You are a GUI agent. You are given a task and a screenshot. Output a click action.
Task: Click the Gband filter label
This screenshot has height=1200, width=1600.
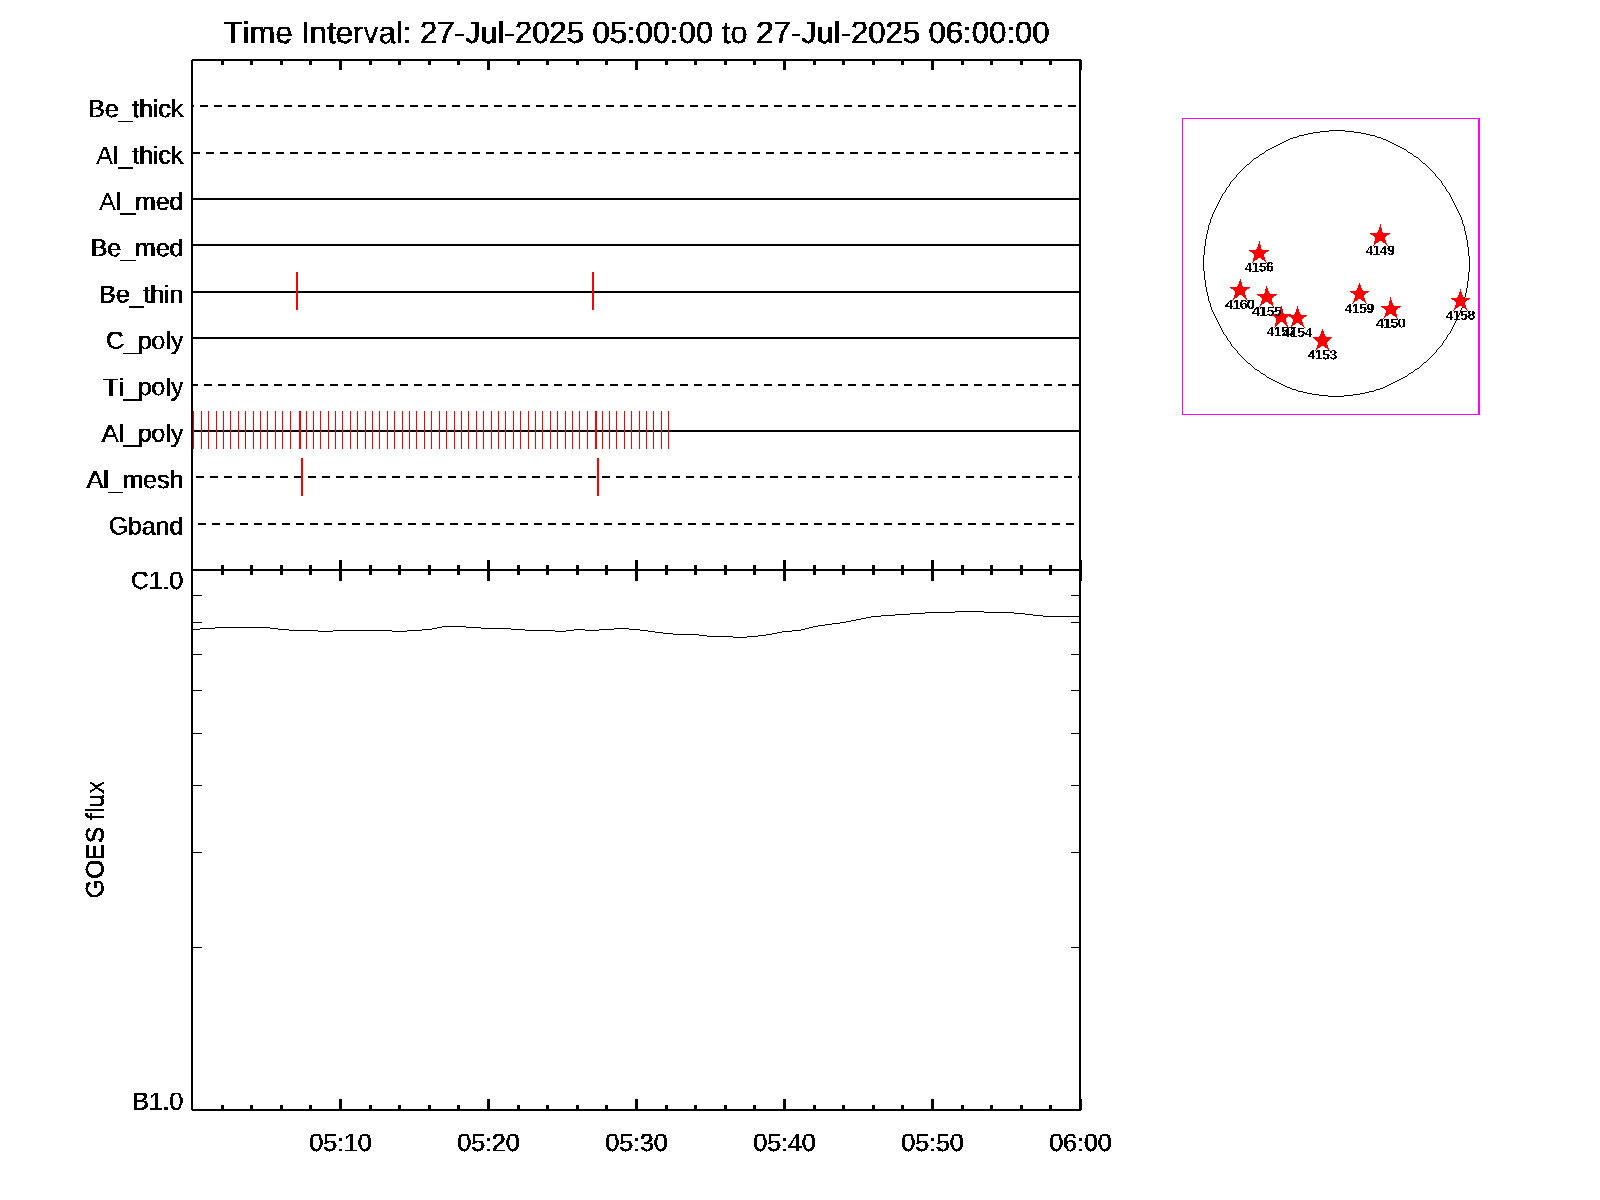146,526
